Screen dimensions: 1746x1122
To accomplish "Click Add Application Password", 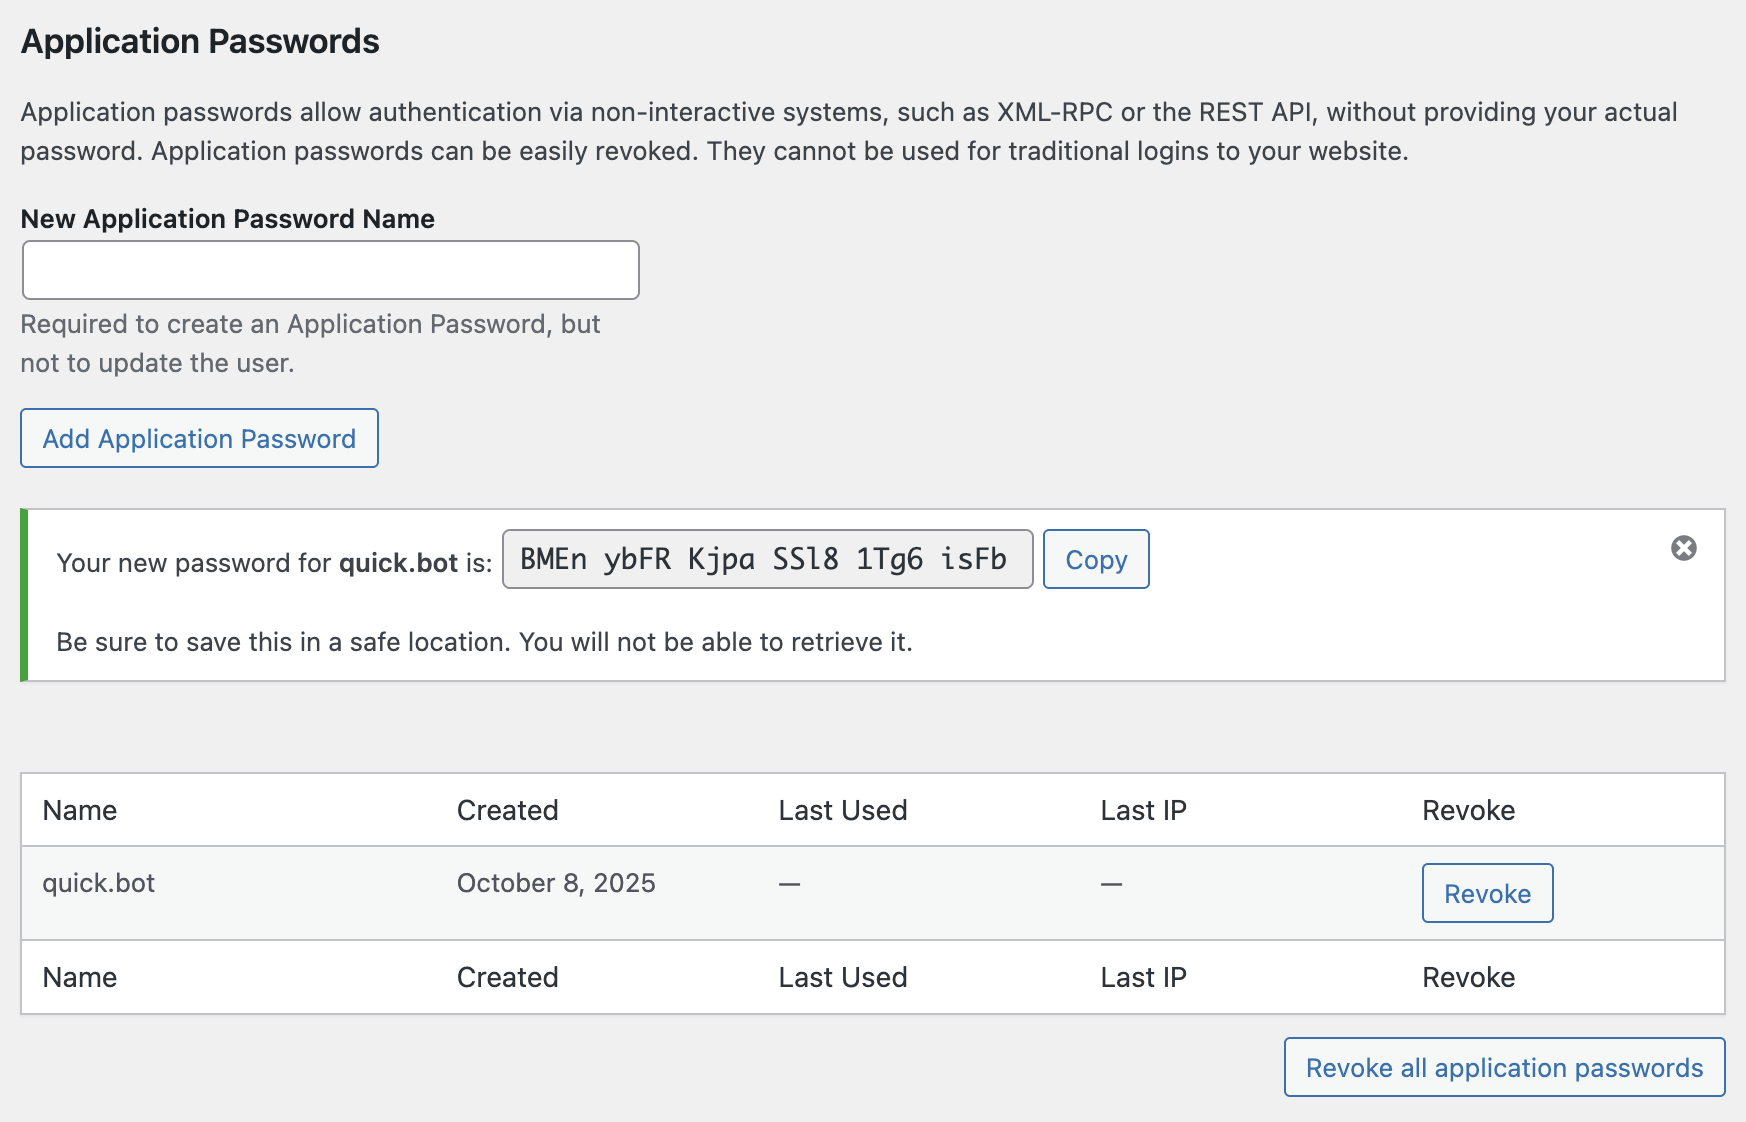I will pos(199,438).
